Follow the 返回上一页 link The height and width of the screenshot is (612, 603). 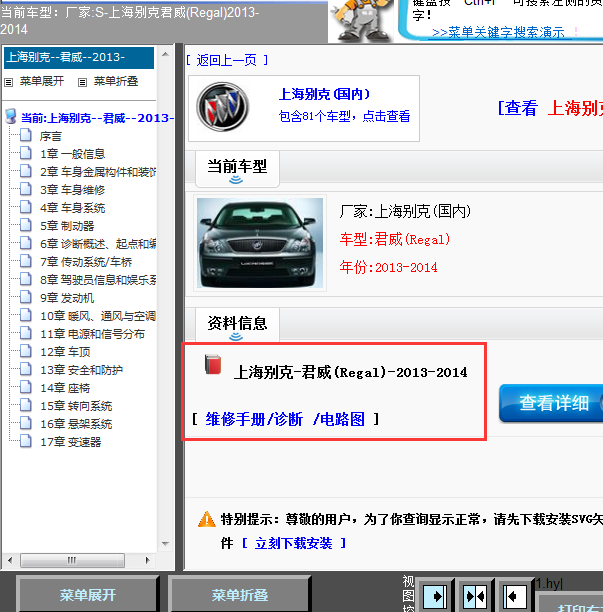point(227,60)
